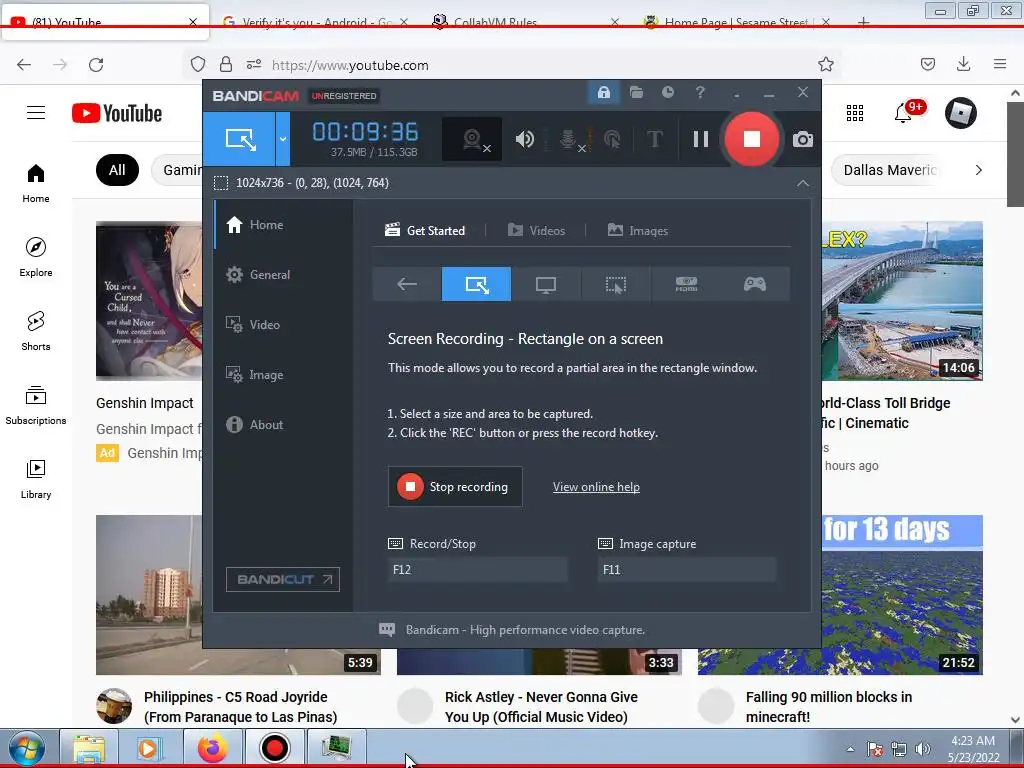This screenshot has height=768, width=1024.
Task: Open the YouTube account avatar menu
Action: click(x=961, y=113)
